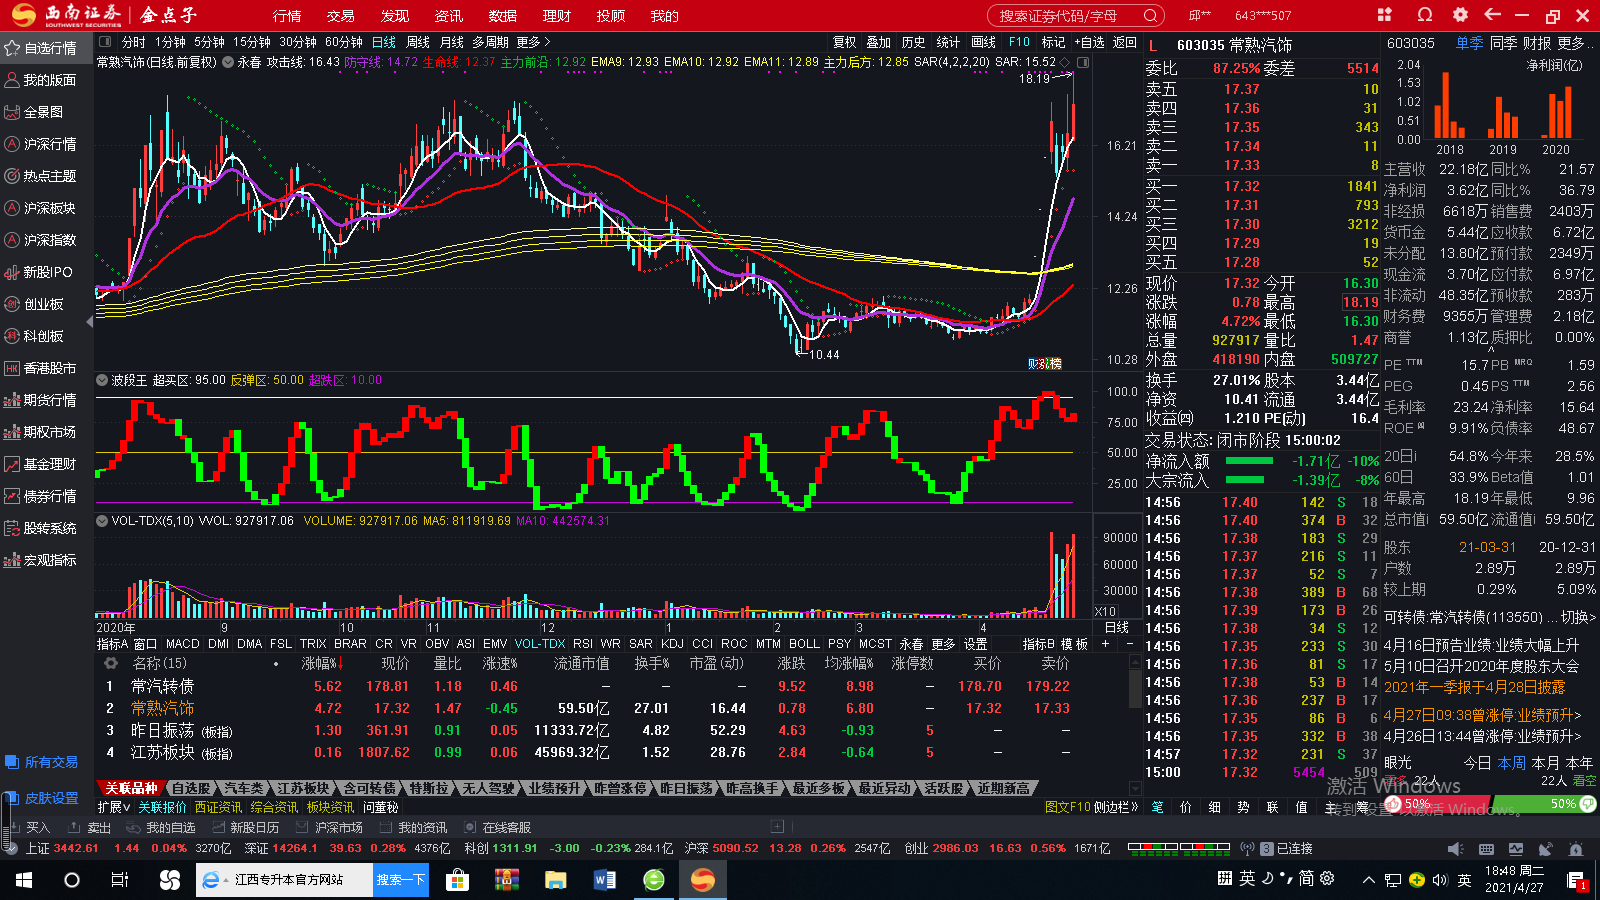Open the settings gear in title bar
Image resolution: width=1600 pixels, height=900 pixels.
click(x=1460, y=15)
